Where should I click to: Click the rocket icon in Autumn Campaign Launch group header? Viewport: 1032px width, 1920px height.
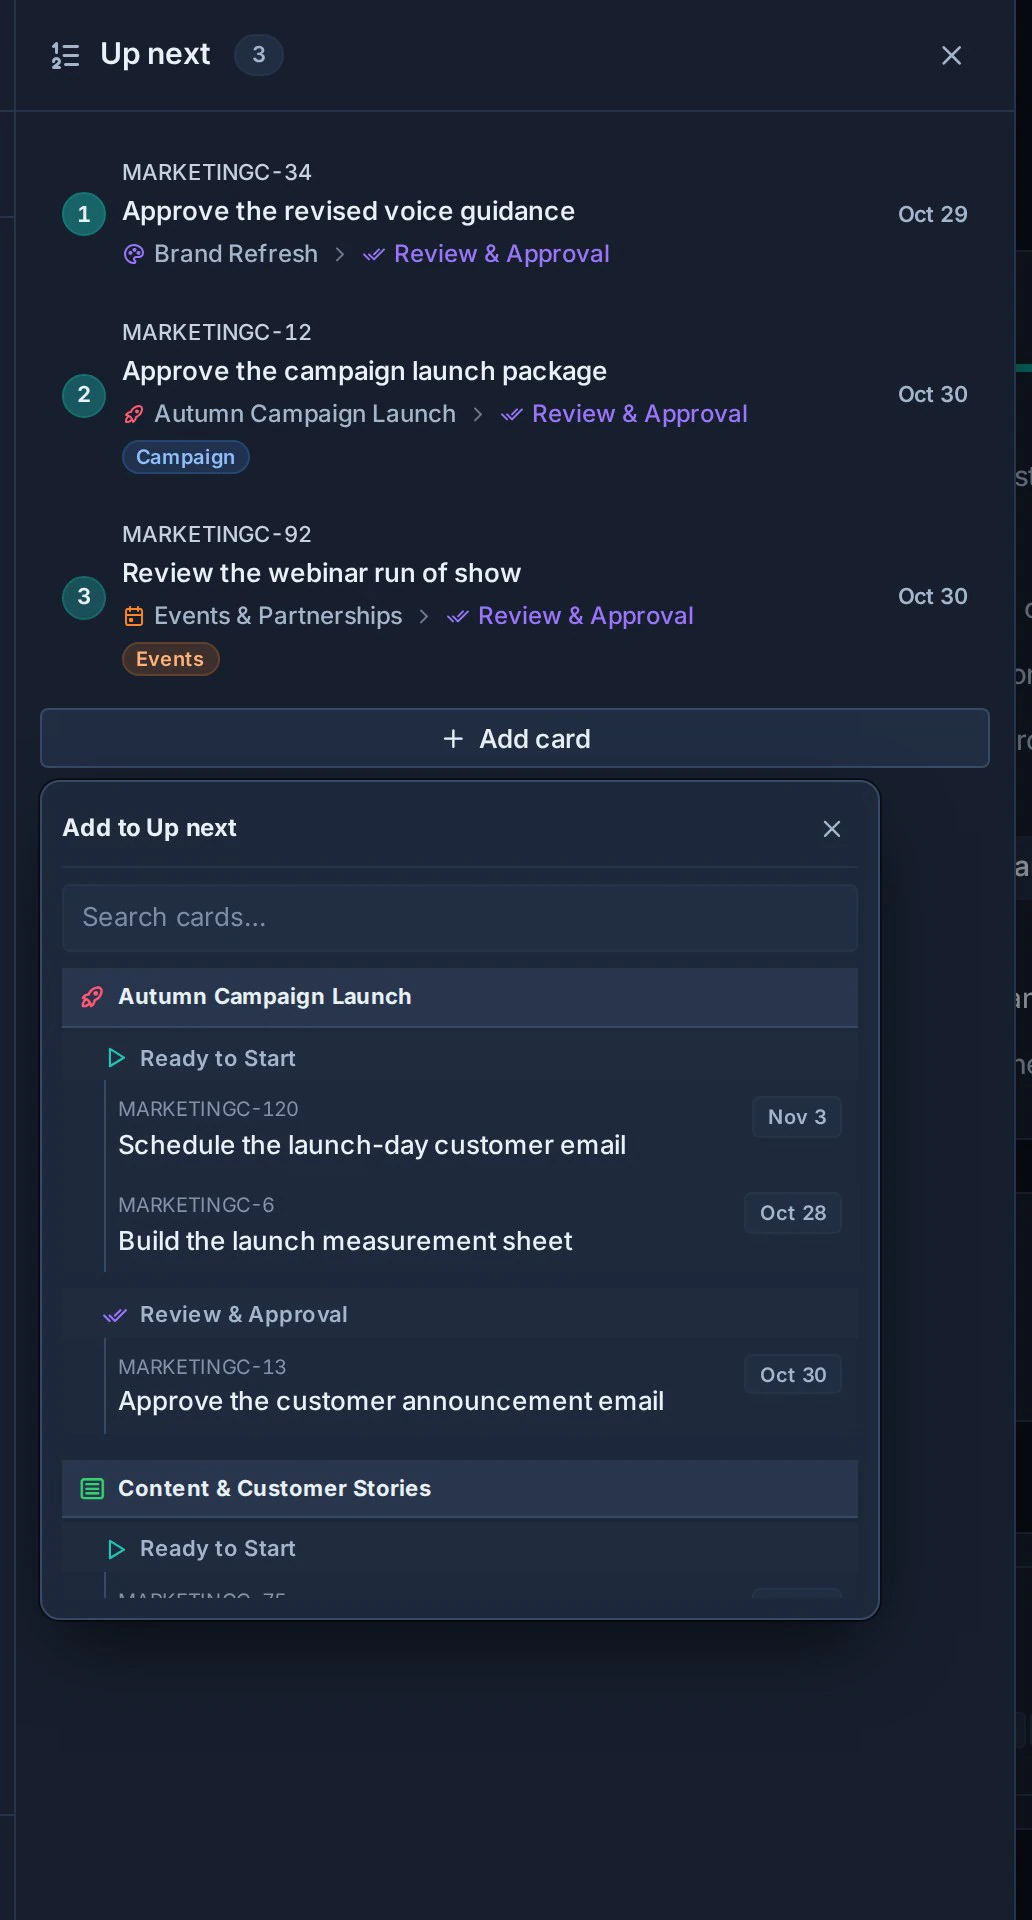pyautogui.click(x=92, y=997)
